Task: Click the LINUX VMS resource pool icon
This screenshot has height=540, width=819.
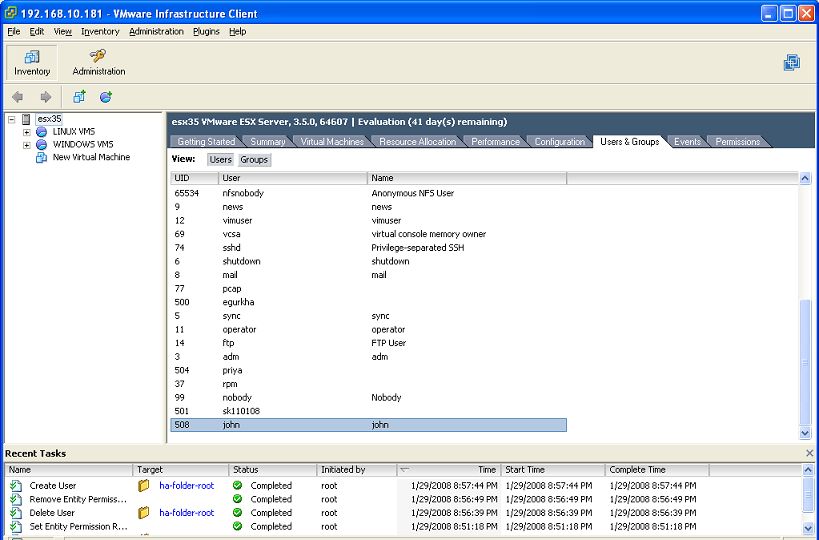Action: [41, 132]
